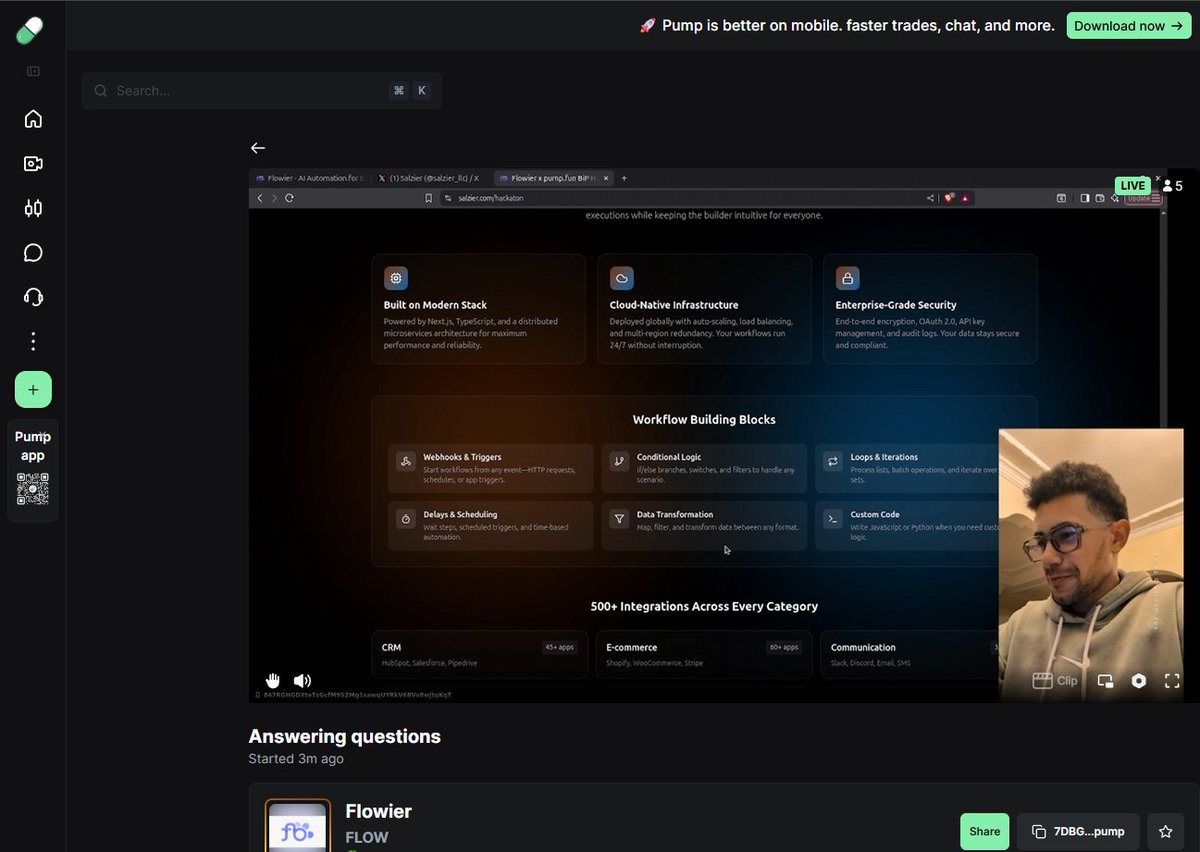Image resolution: width=1200 pixels, height=852 pixels.
Task: Open the livestreams camera icon
Action: [x=33, y=164]
